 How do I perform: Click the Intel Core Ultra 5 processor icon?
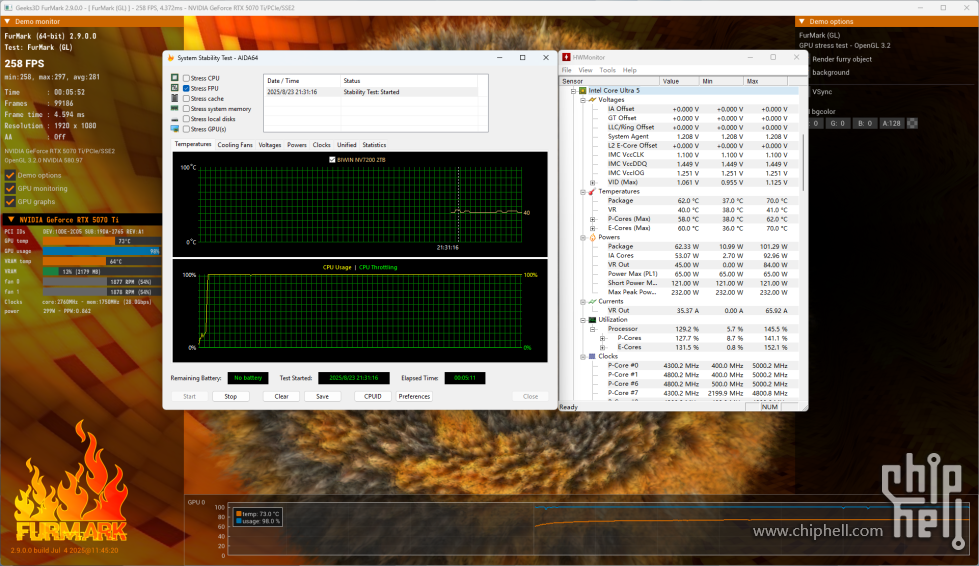tap(583, 90)
